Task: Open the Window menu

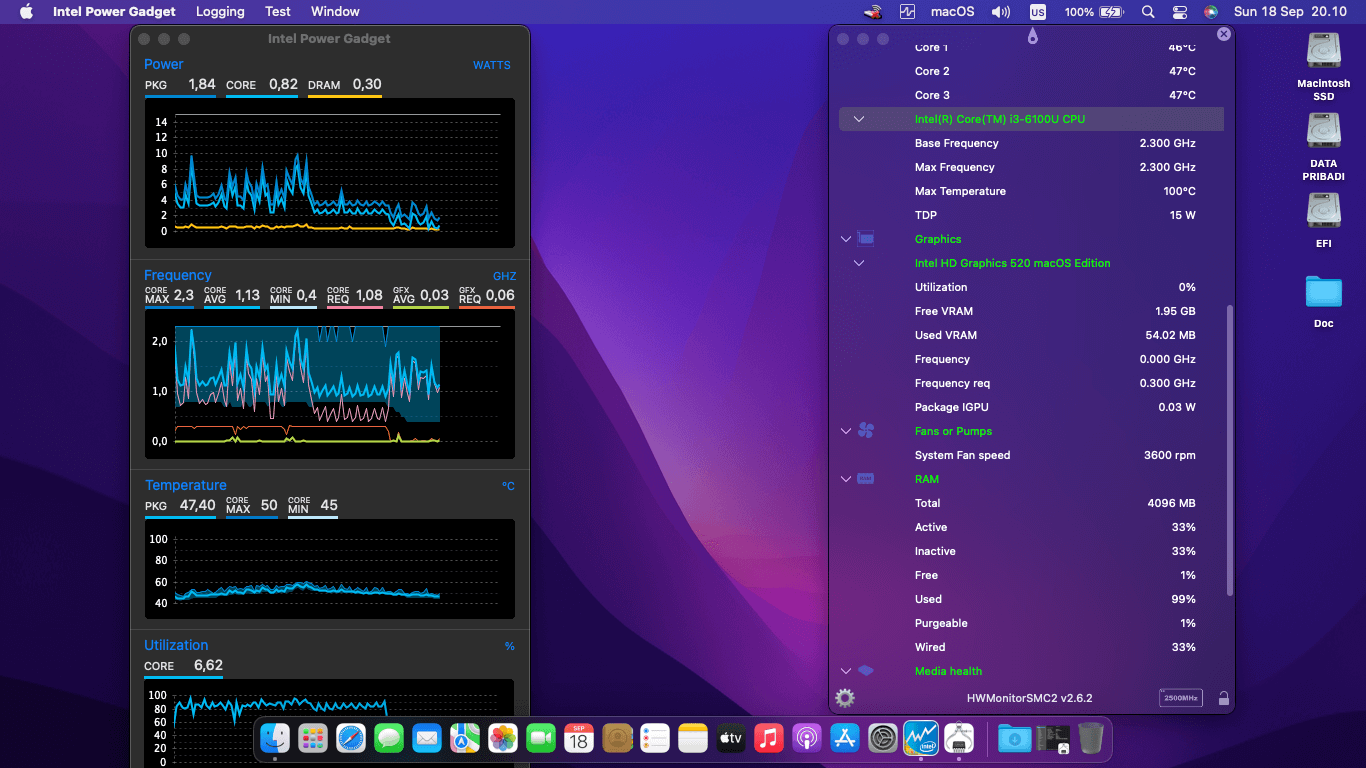Action: (x=335, y=12)
